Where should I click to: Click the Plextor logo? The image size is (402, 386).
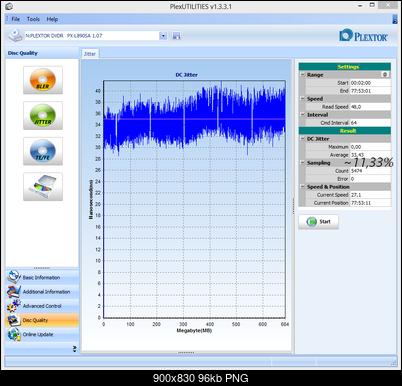click(363, 35)
